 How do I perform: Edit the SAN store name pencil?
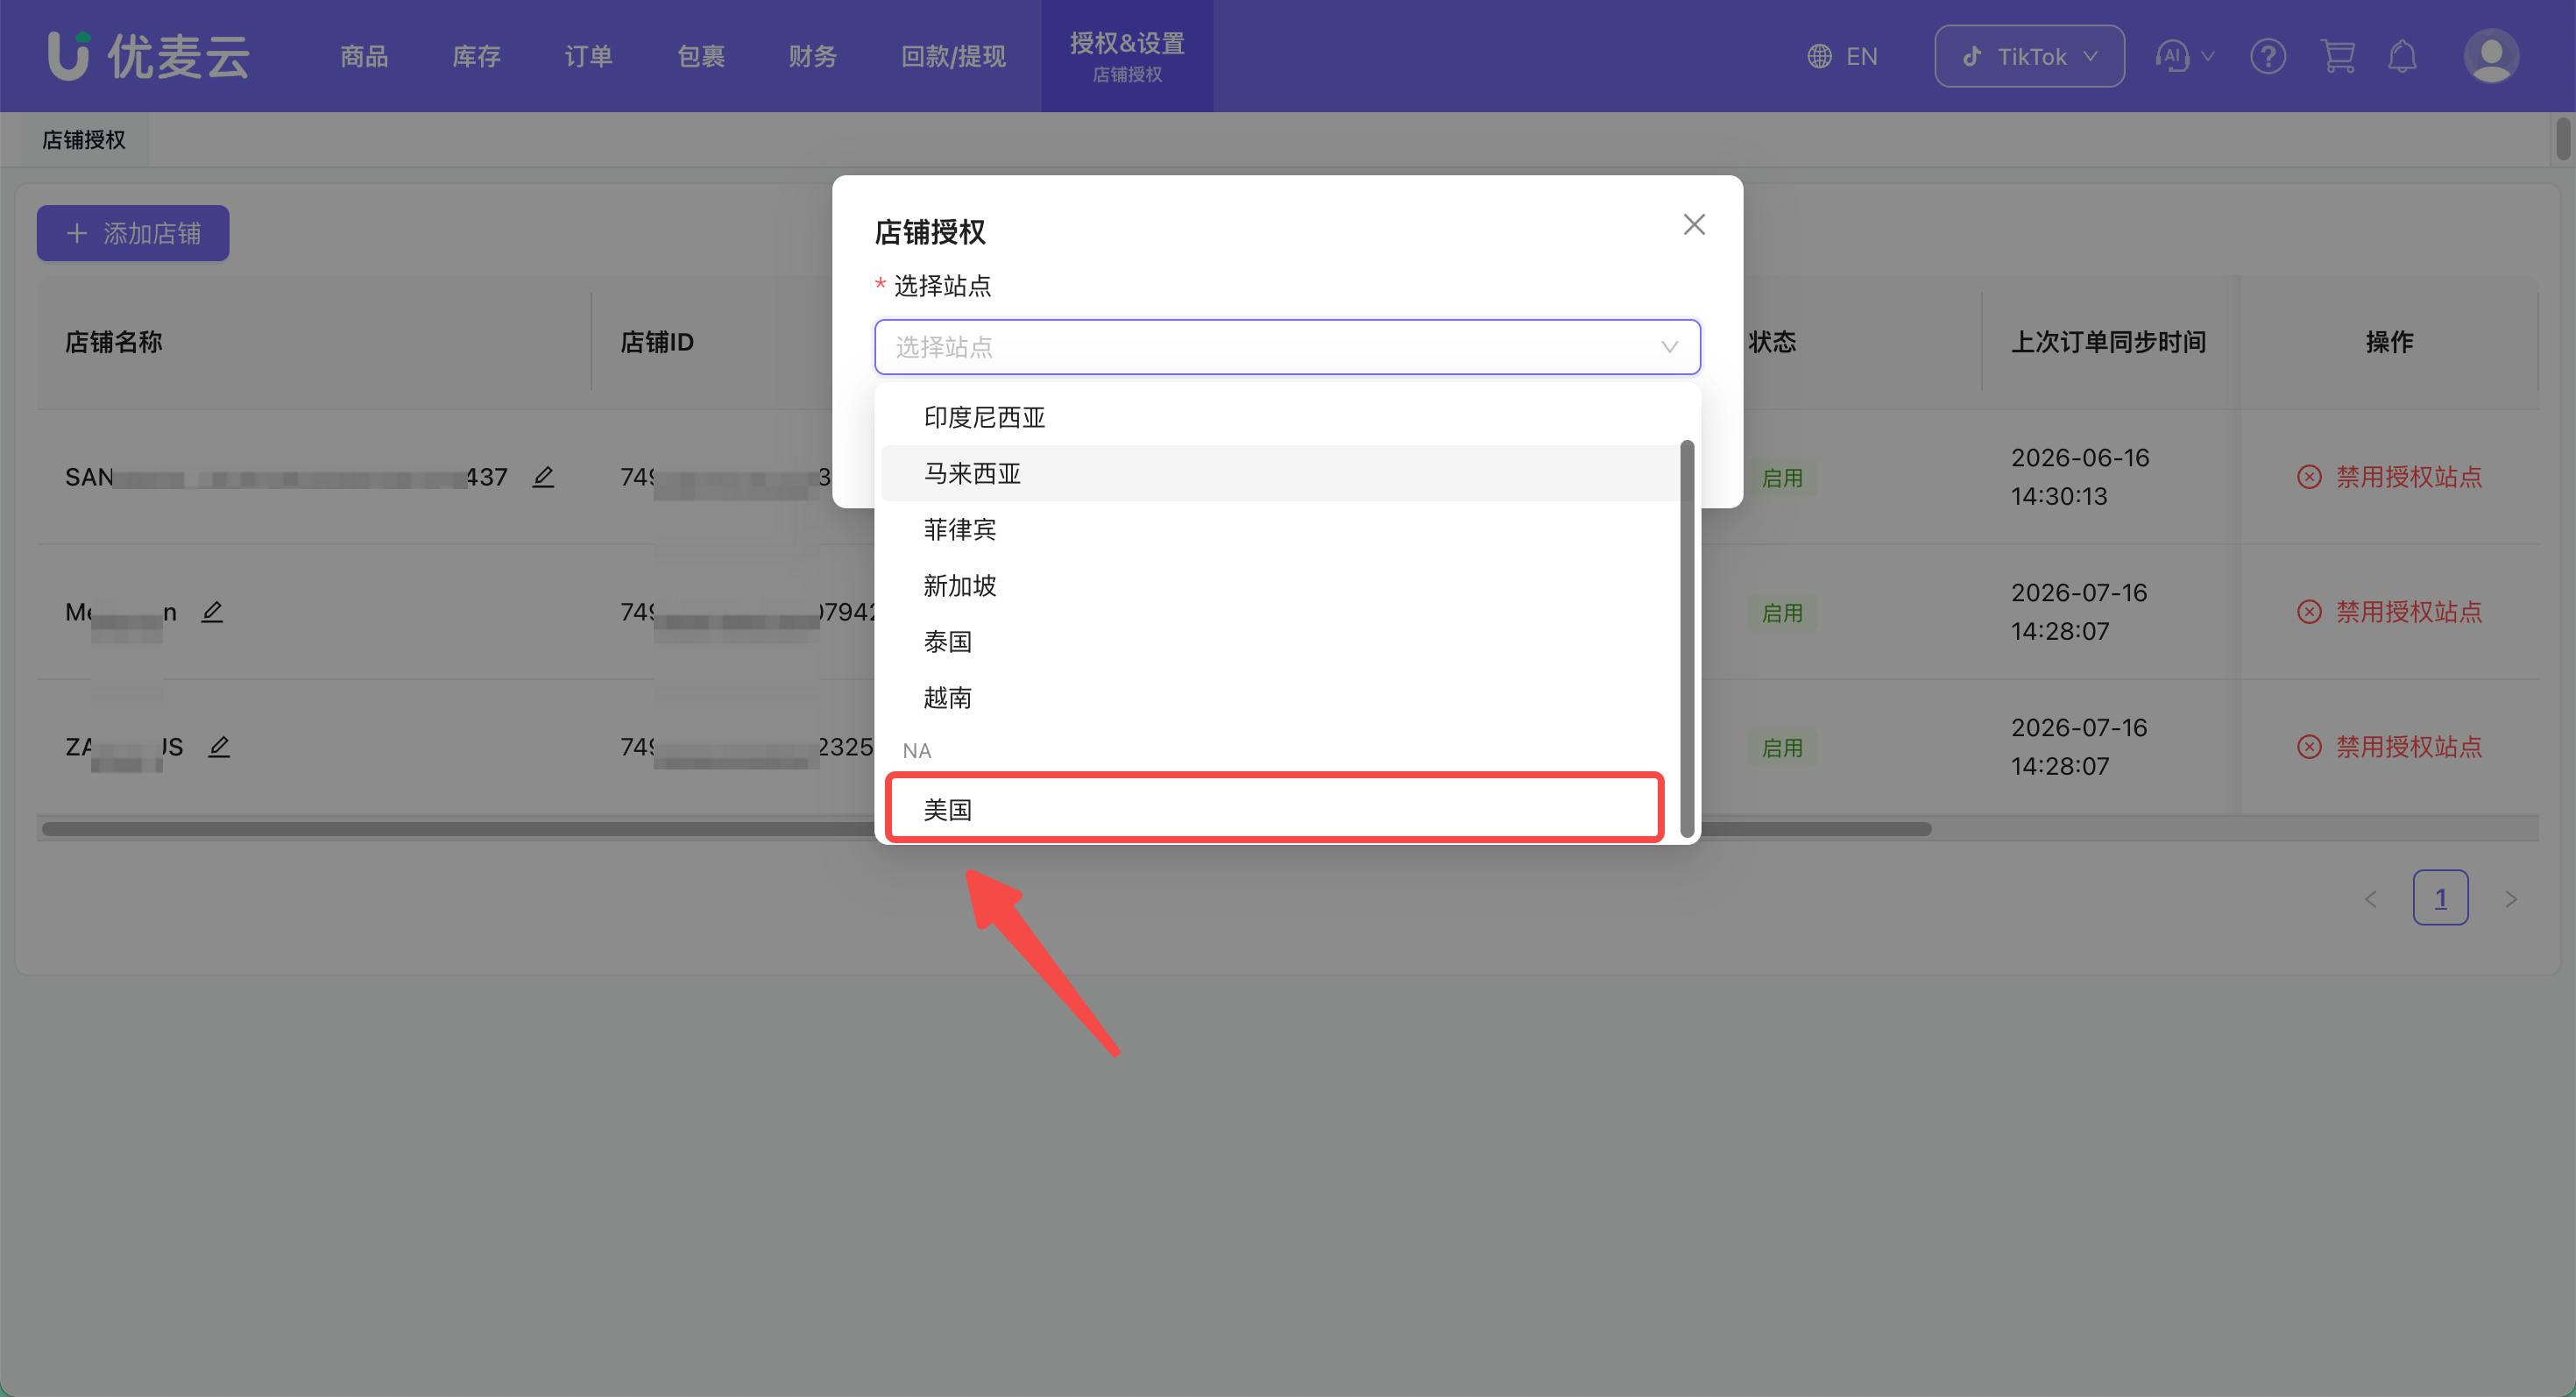click(x=543, y=477)
